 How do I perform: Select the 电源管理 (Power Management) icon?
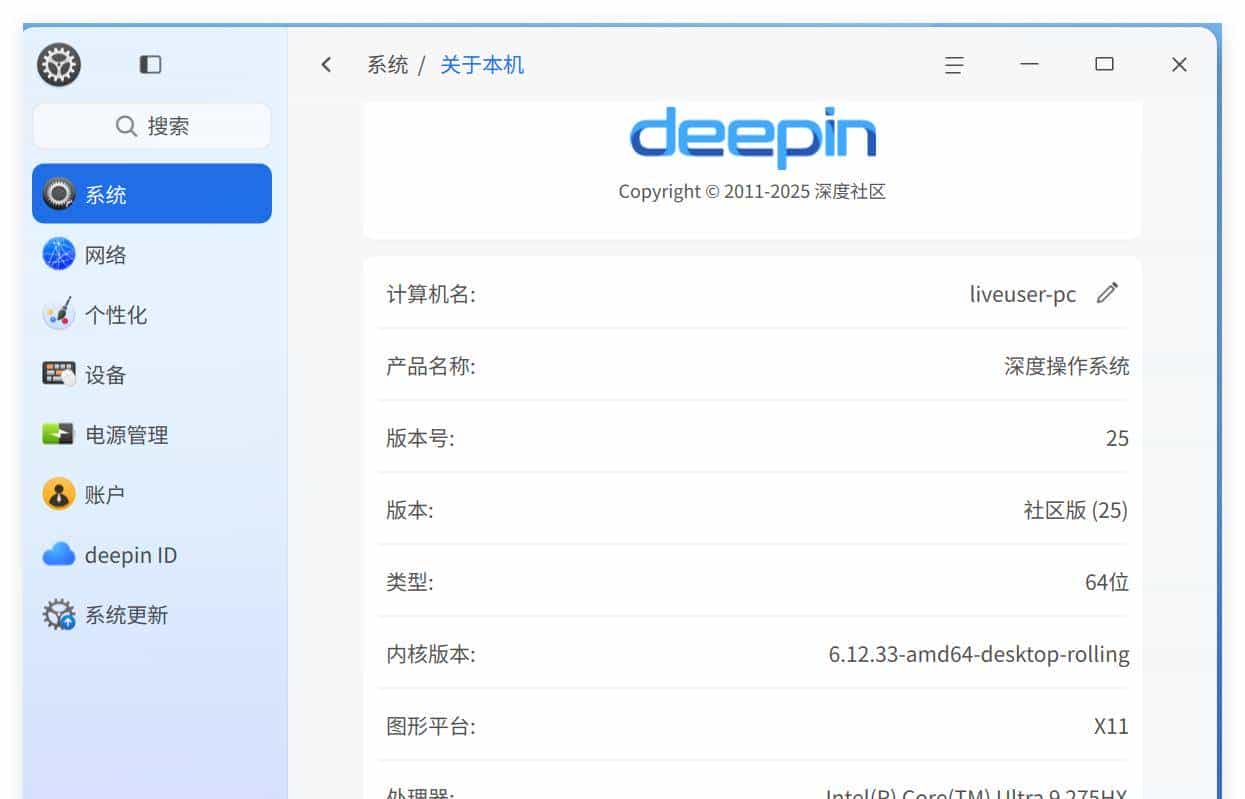[x=59, y=434]
